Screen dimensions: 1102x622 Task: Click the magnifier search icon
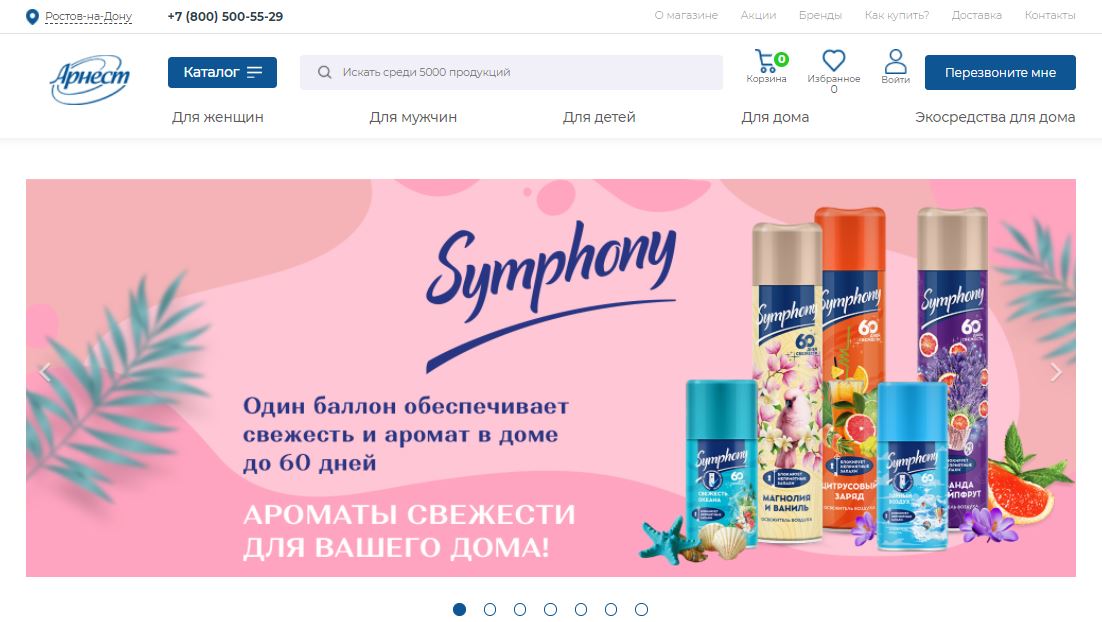pyautogui.click(x=324, y=72)
